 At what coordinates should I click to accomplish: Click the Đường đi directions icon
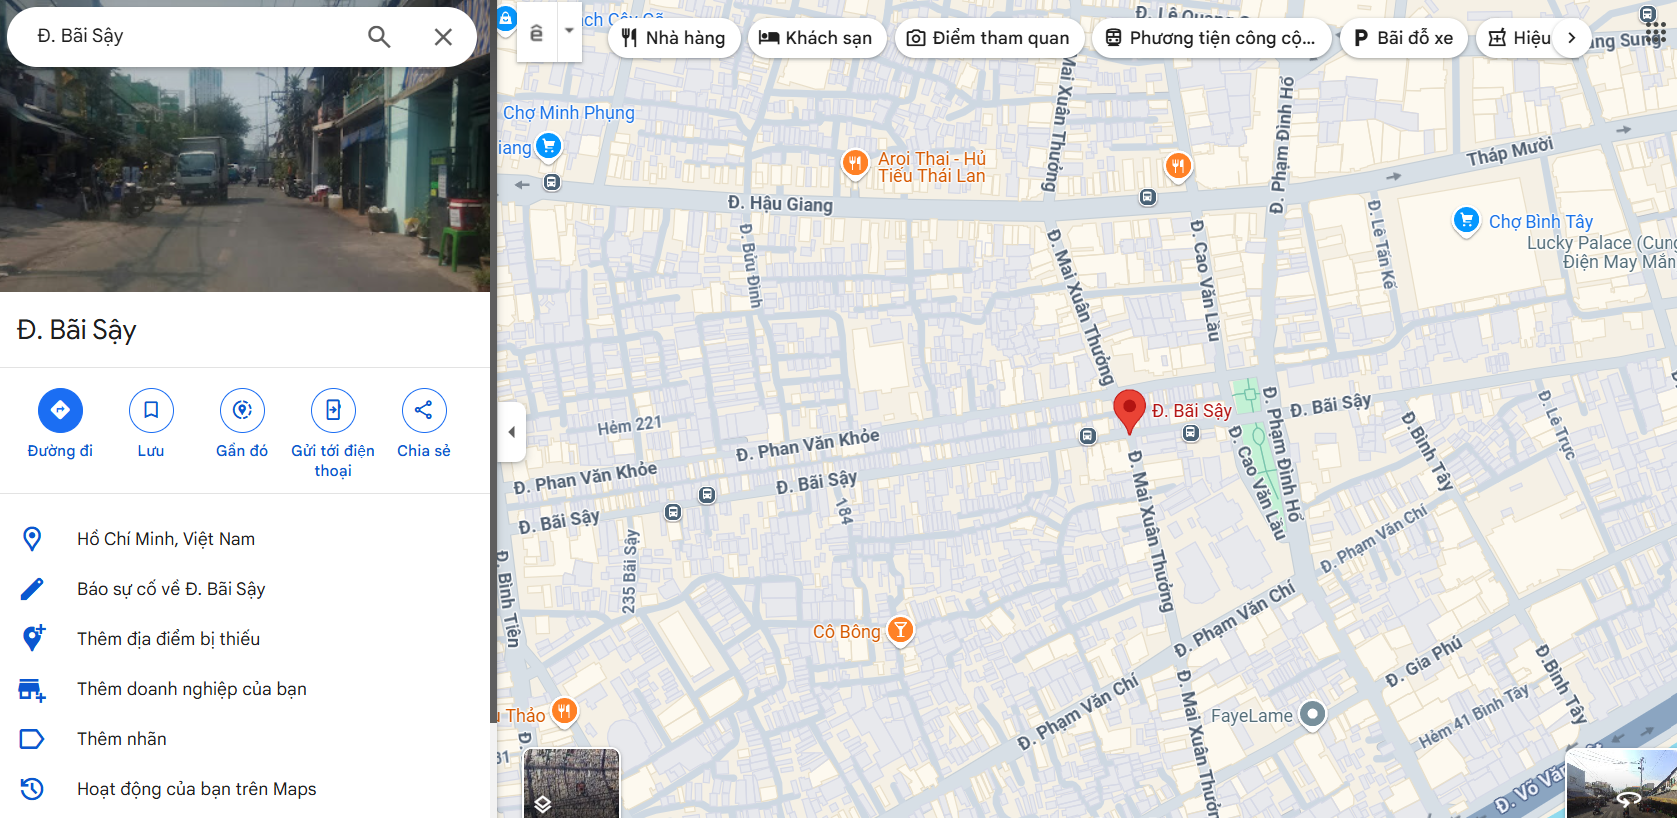60,410
